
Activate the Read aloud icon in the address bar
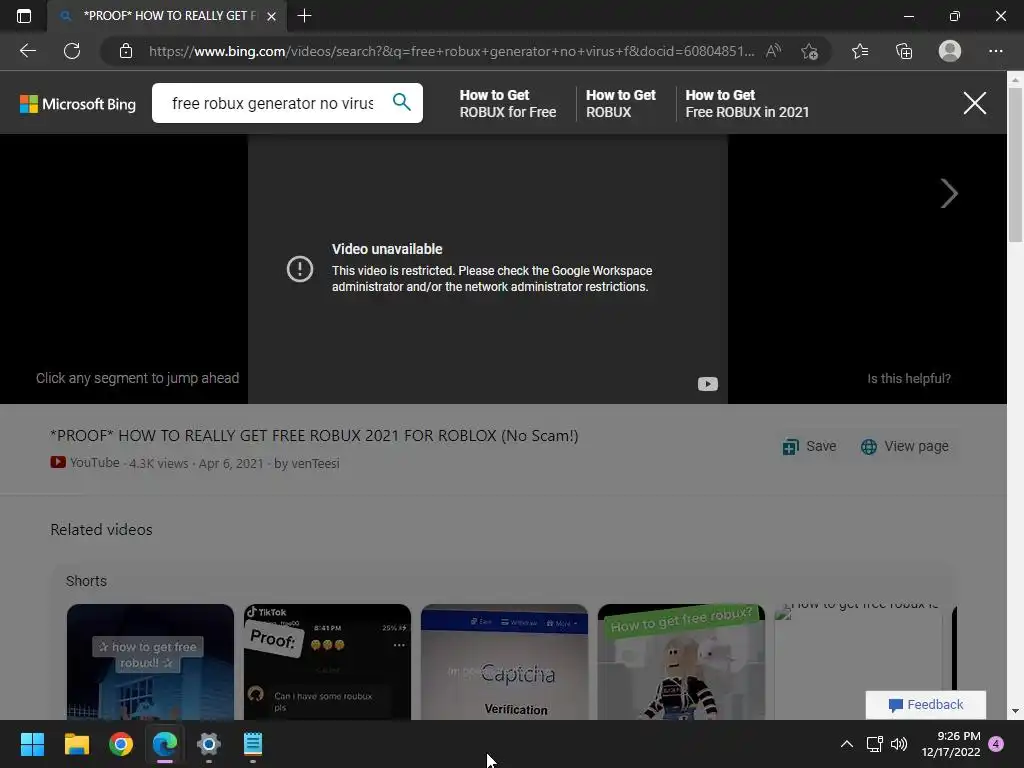[773, 51]
